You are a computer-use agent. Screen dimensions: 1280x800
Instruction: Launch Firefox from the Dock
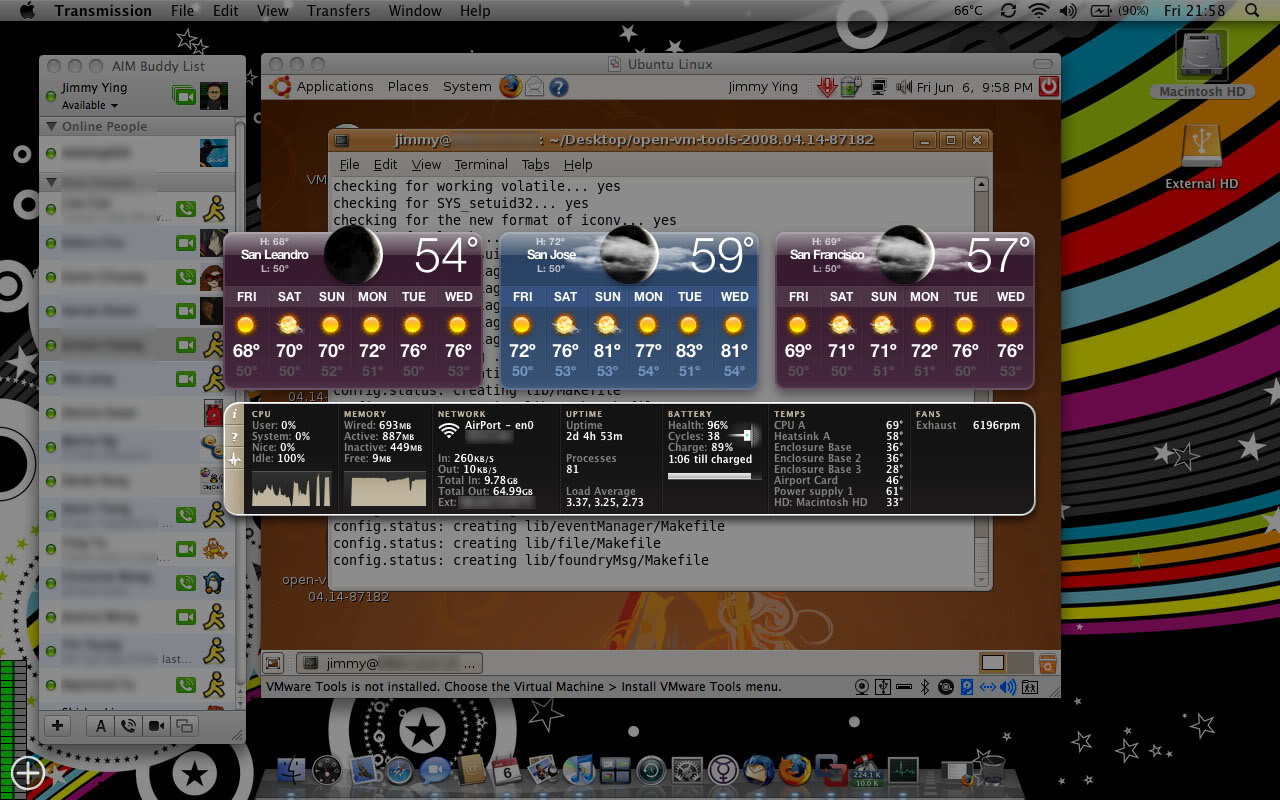coord(795,771)
